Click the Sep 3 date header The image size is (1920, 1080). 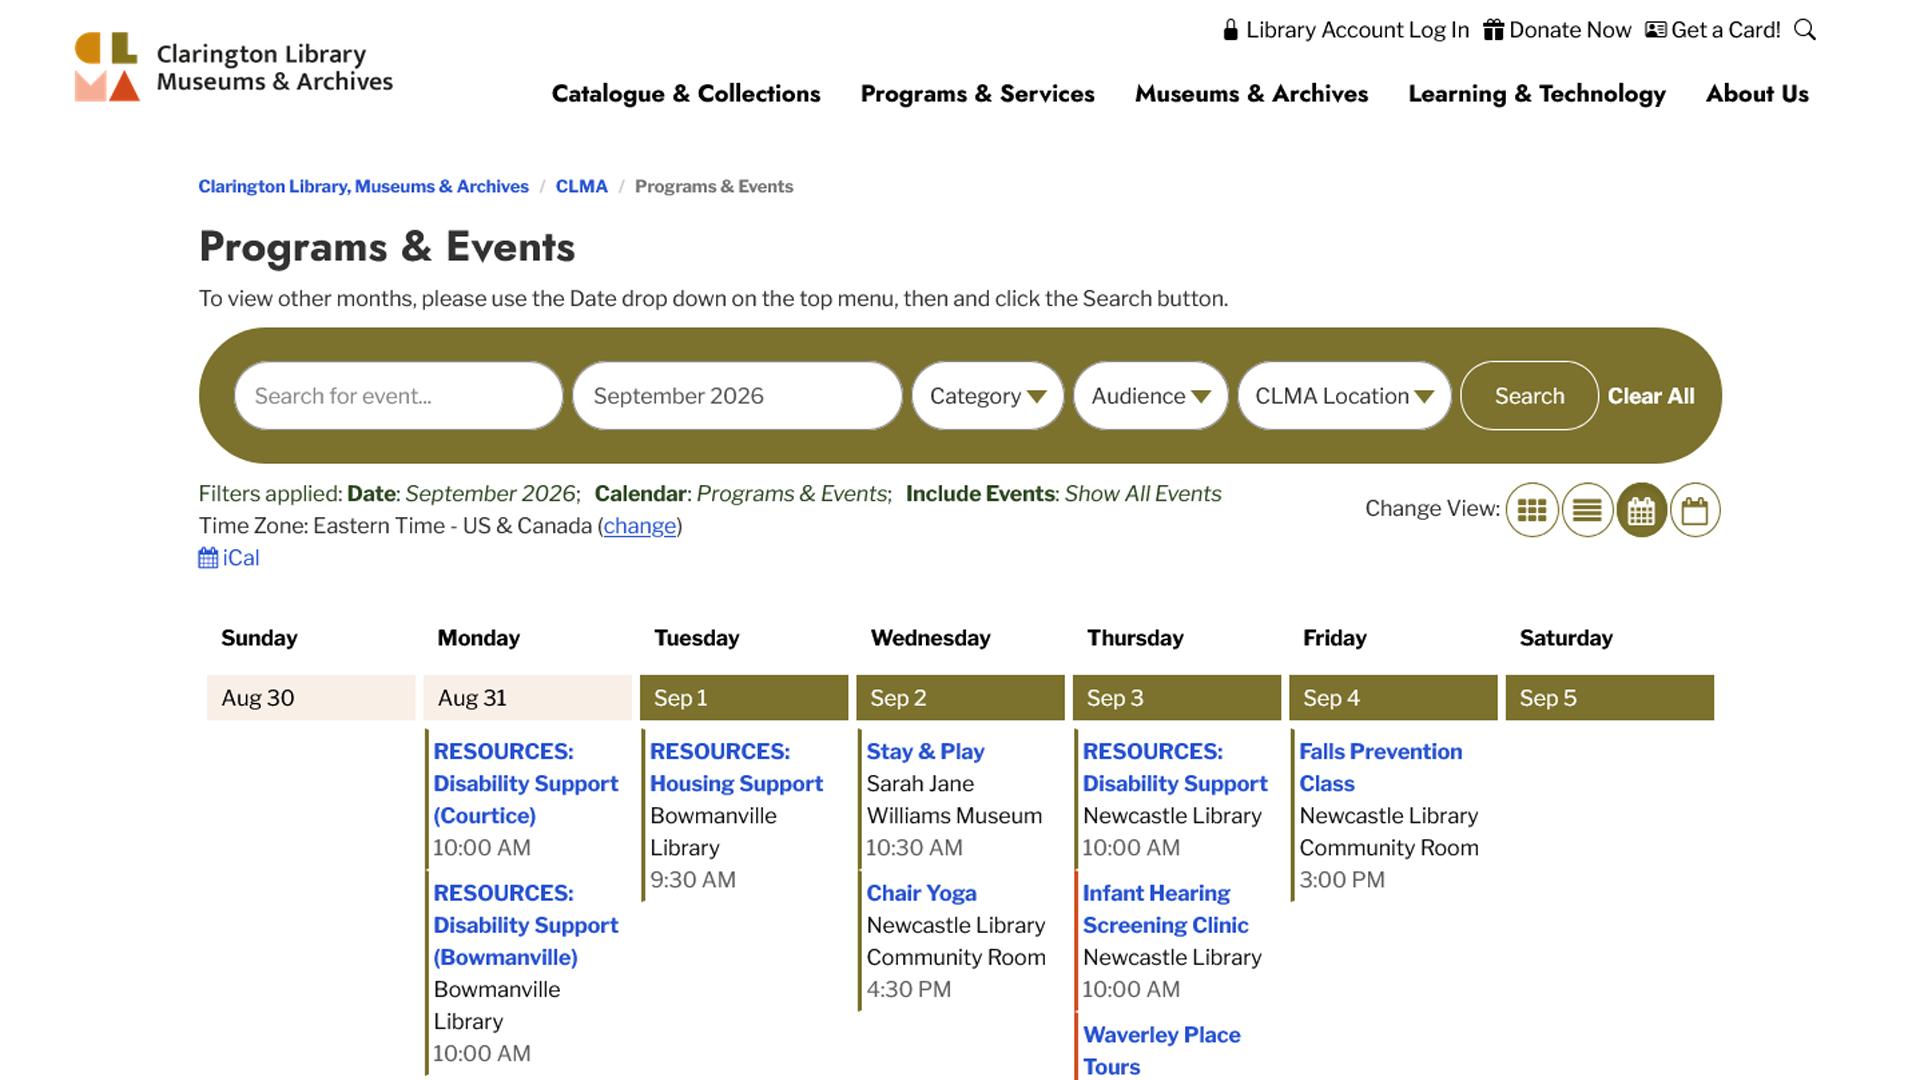point(1176,698)
